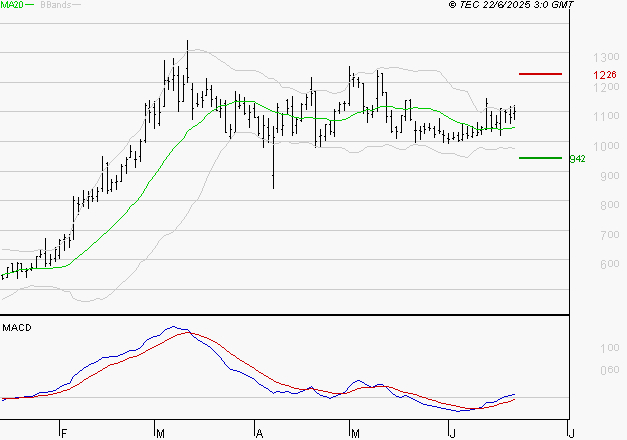
Task: Click the MA20 legend label
Action: click(12, 5)
